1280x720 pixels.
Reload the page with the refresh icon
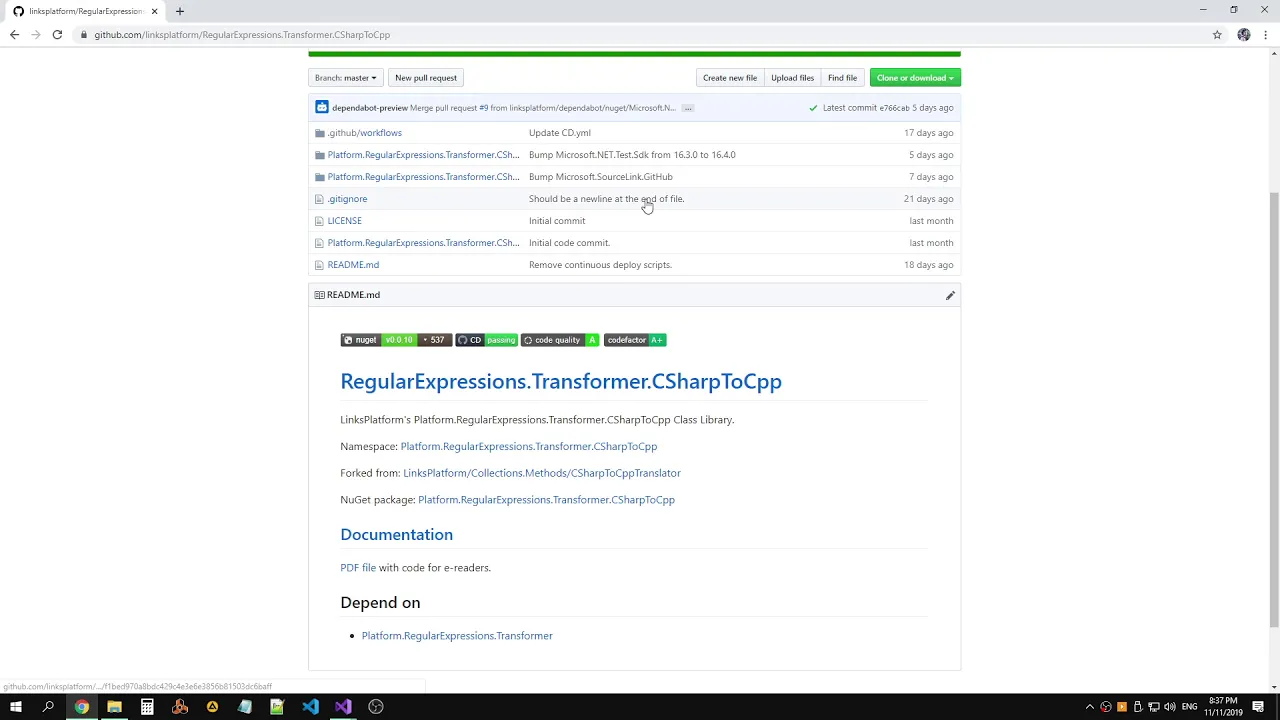[x=57, y=35]
